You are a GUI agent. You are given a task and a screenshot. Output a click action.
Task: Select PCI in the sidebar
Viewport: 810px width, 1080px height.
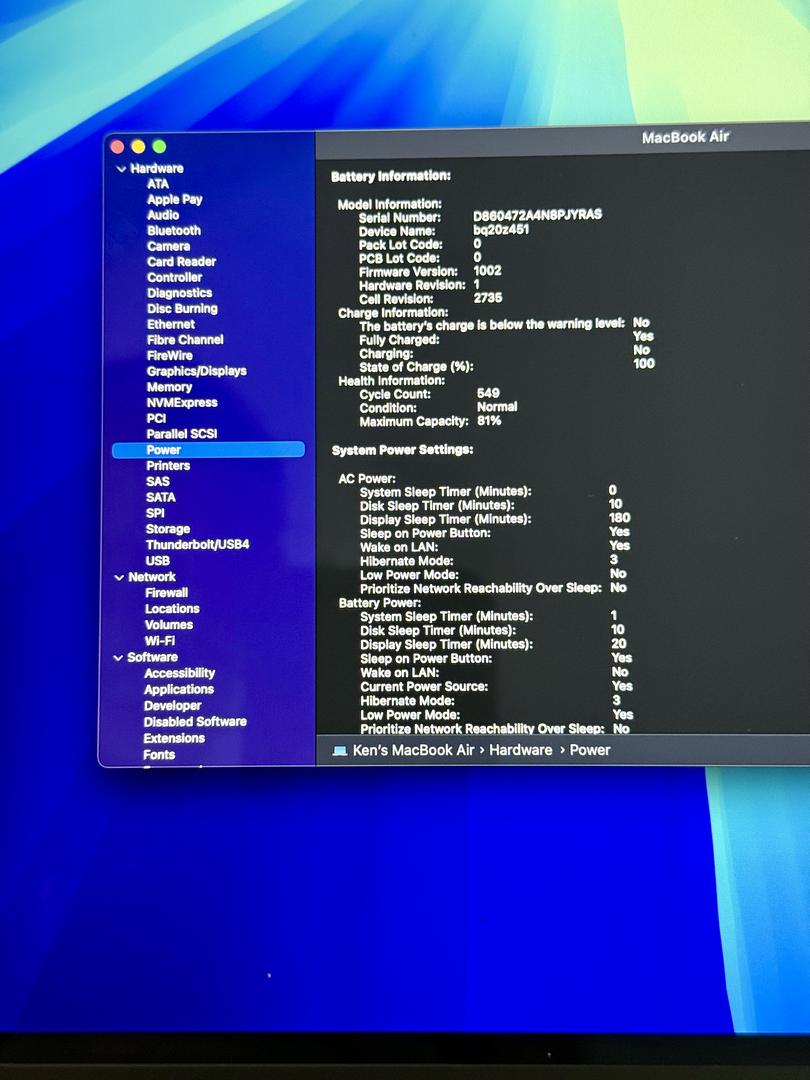(156, 418)
